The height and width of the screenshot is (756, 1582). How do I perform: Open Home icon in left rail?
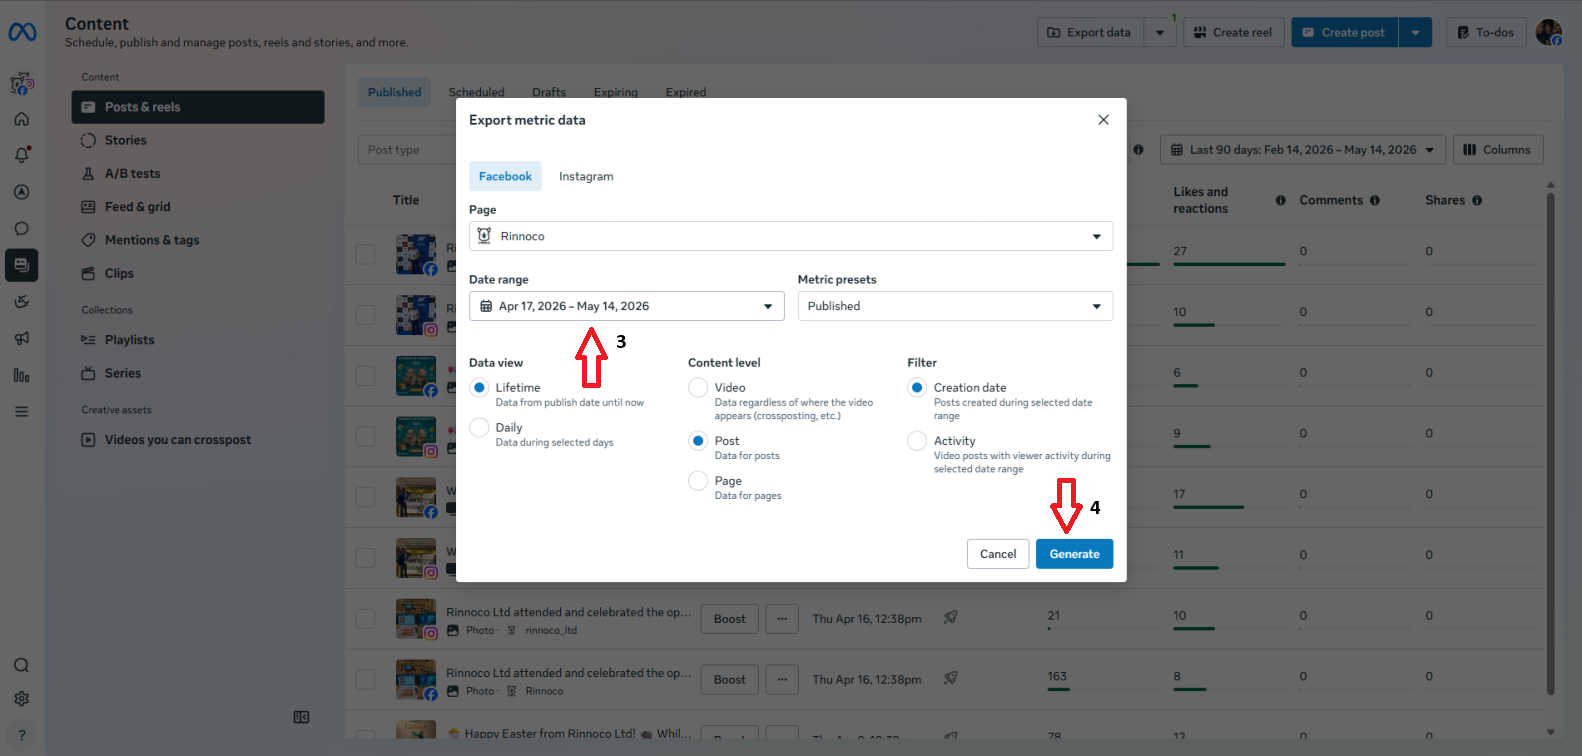click(x=21, y=119)
